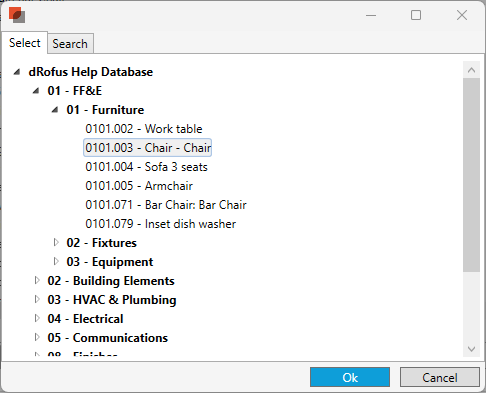
Task: Pick the 0101.005 - Armchair item
Action: (x=139, y=186)
